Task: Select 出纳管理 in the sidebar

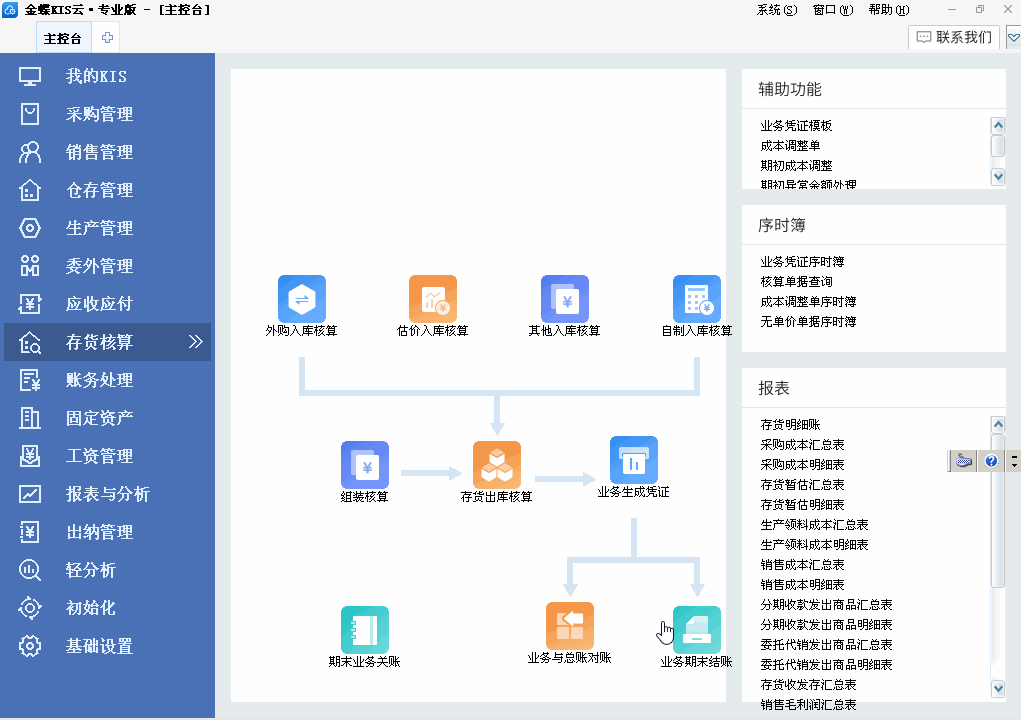Action: (x=107, y=532)
